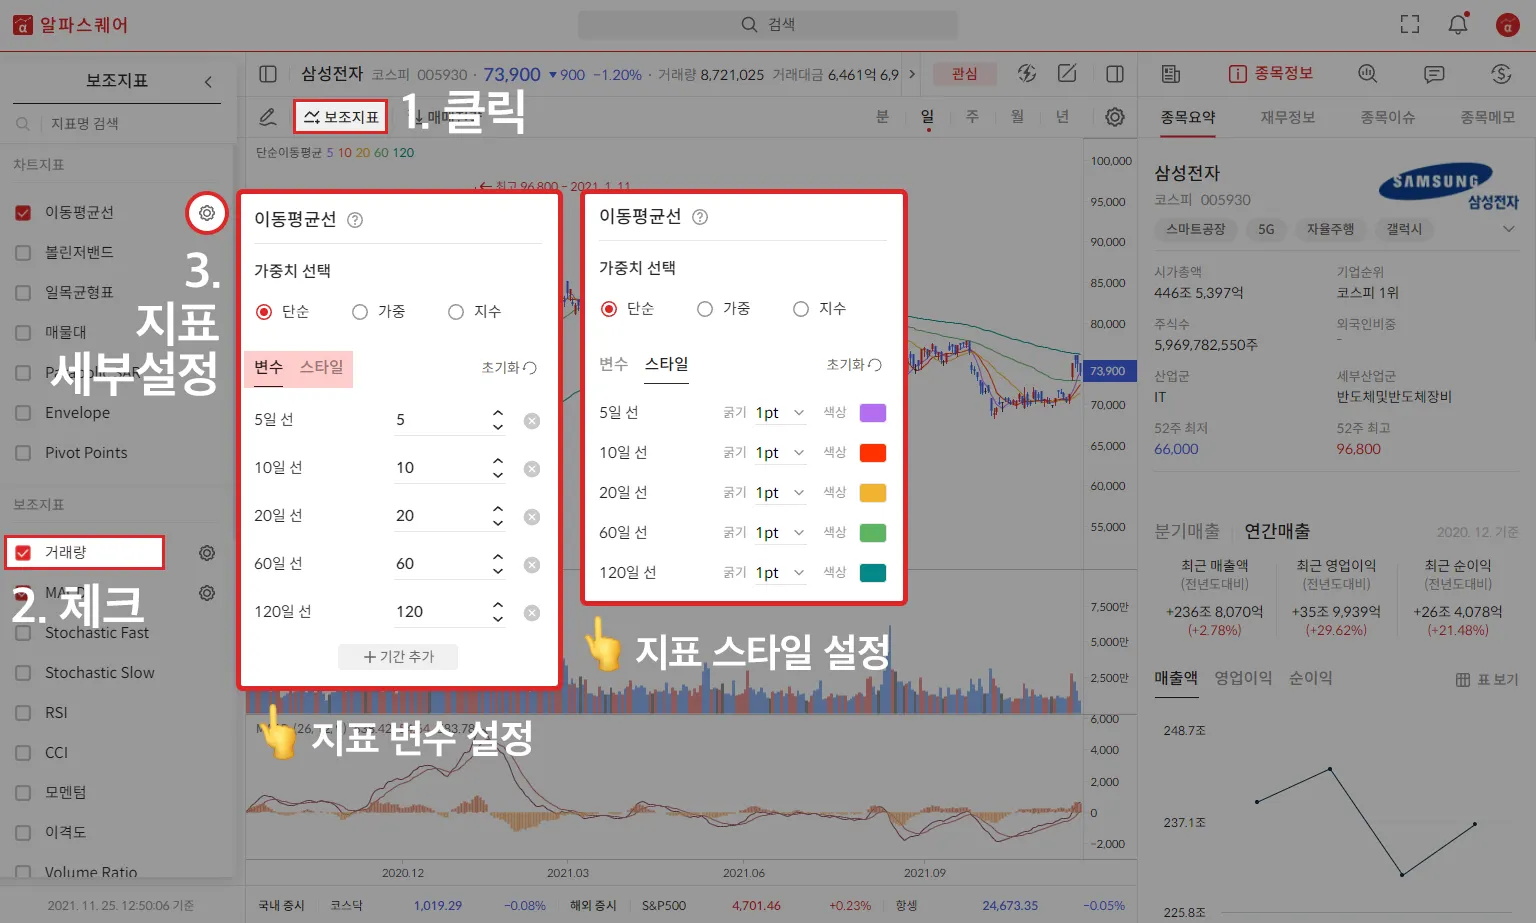This screenshot has width=1536, height=923.
Task: Toggle the 거래량 indicator checkbox
Action: 23,553
